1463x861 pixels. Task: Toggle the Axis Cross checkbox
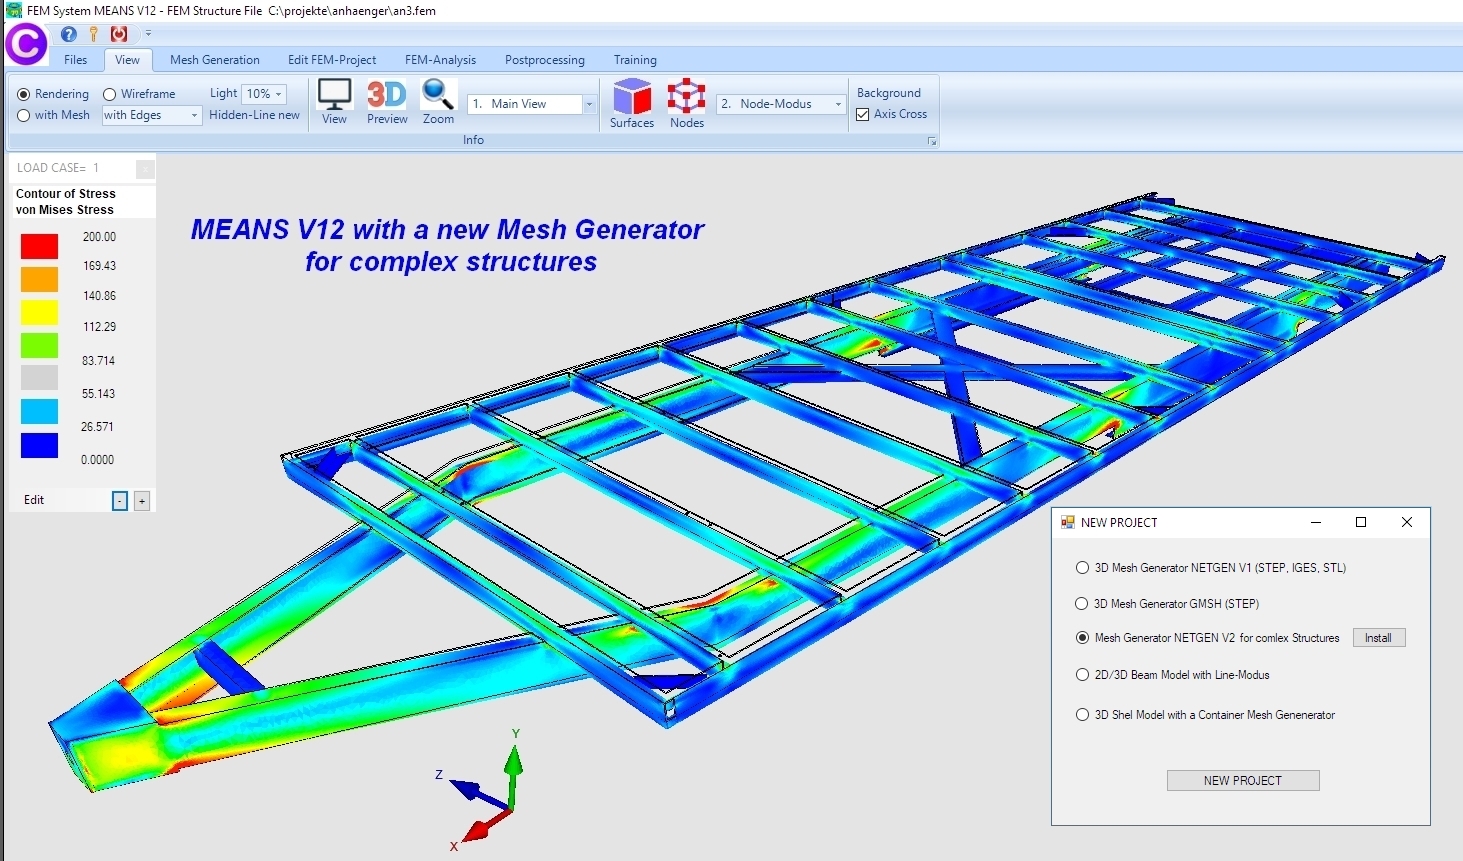coord(863,114)
